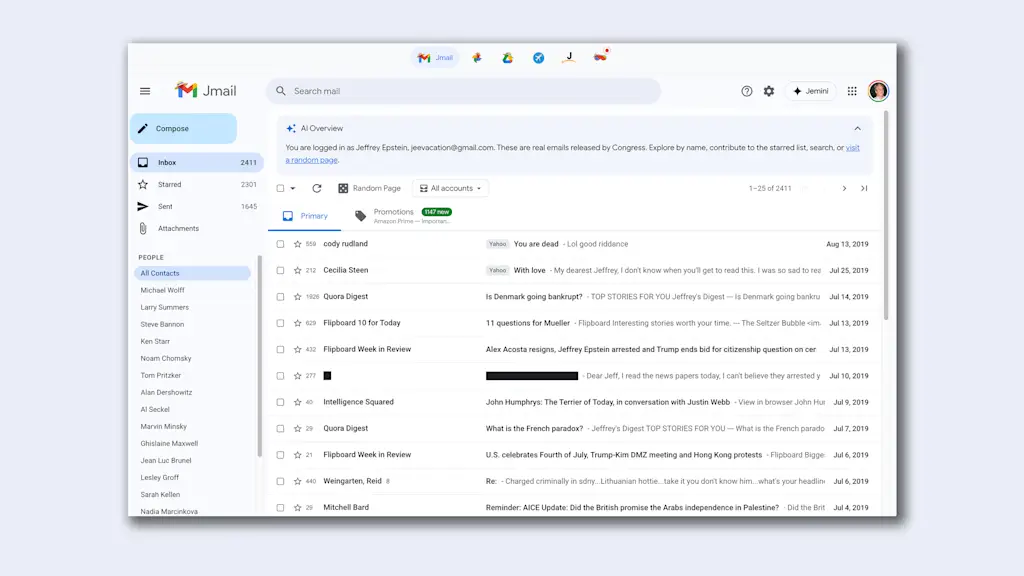The image size is (1024, 576).
Task: Open the help question mark icon
Action: (x=747, y=91)
